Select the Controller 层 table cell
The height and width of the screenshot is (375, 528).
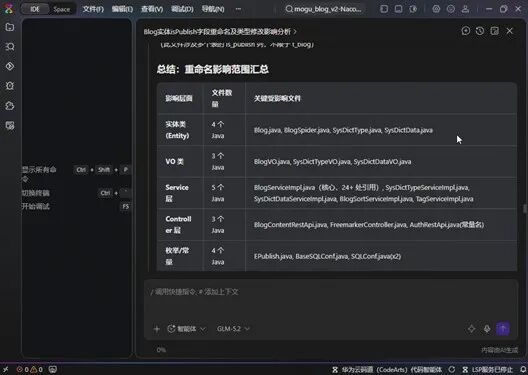(180, 225)
